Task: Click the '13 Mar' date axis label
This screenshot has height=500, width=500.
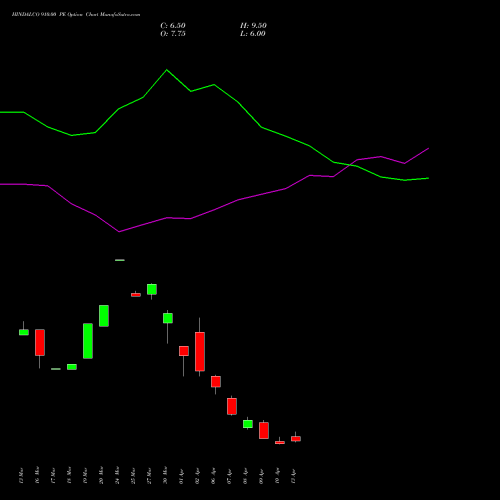Action: (x=21, y=475)
